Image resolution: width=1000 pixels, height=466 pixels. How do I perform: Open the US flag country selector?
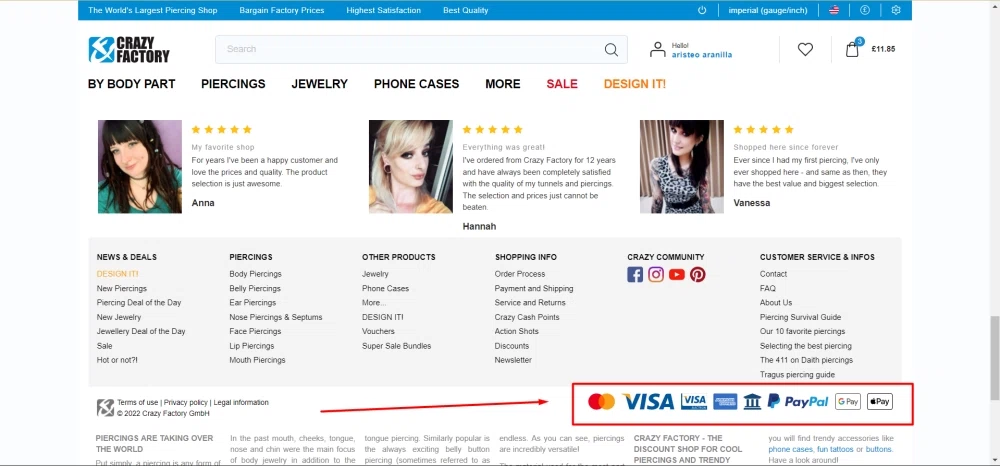834,10
